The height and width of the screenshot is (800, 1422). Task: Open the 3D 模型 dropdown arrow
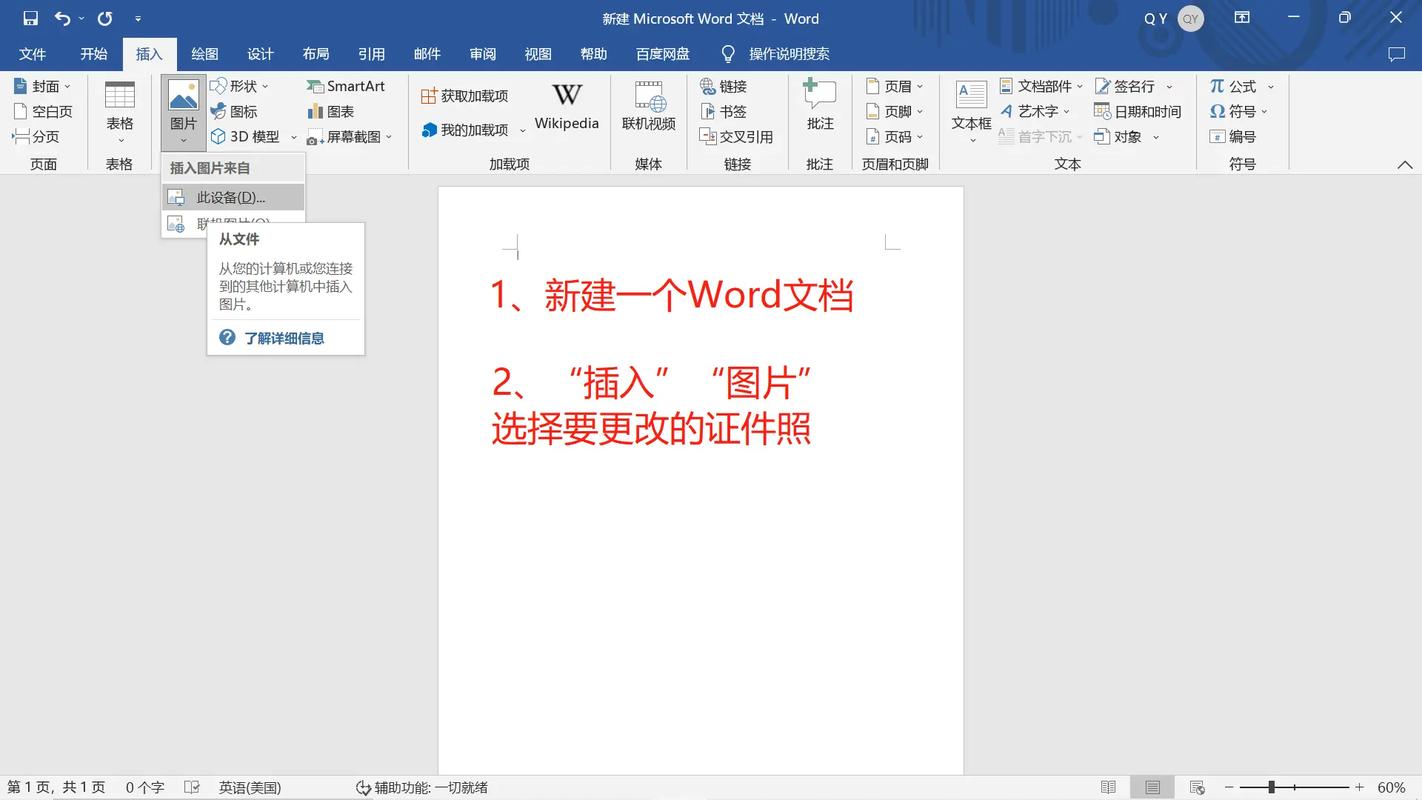294,137
